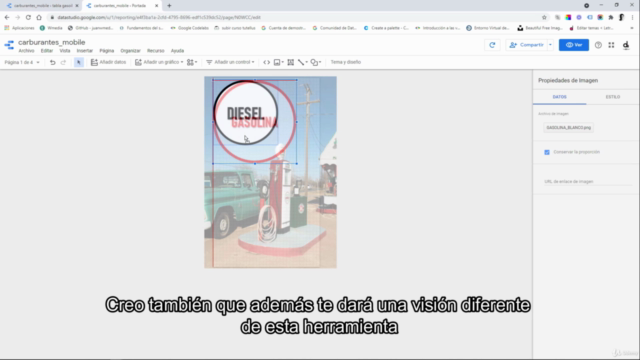Activate the selection mode arrow tool
Image resolution: width=640 pixels, height=360 pixels.
(x=79, y=62)
